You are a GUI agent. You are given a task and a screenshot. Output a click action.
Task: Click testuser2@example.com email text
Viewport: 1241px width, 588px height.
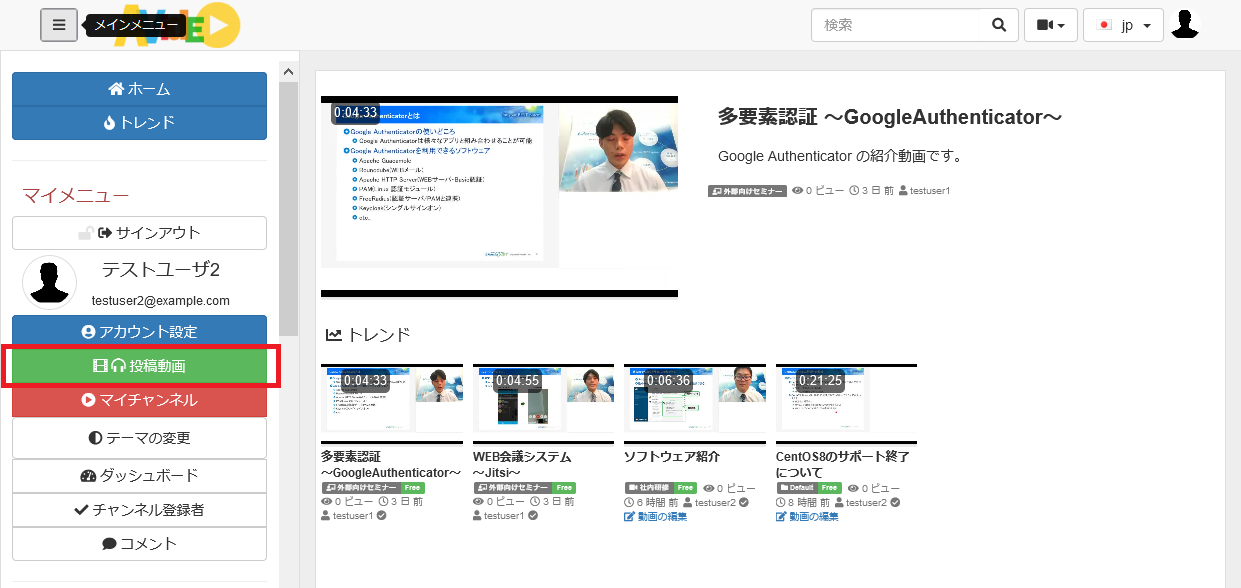161,300
